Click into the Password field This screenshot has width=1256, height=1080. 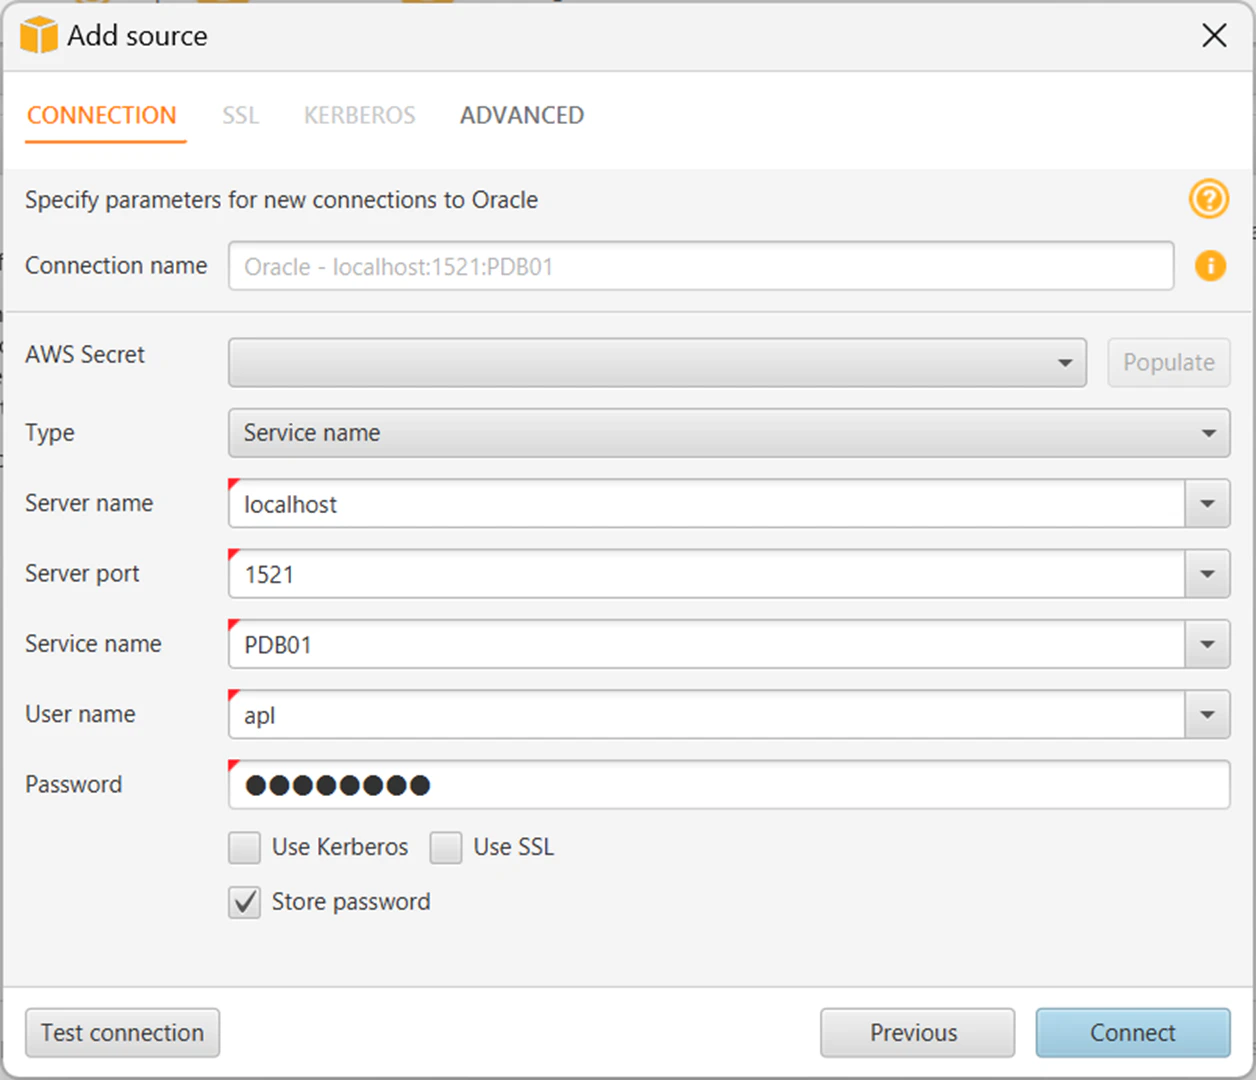pyautogui.click(x=729, y=785)
